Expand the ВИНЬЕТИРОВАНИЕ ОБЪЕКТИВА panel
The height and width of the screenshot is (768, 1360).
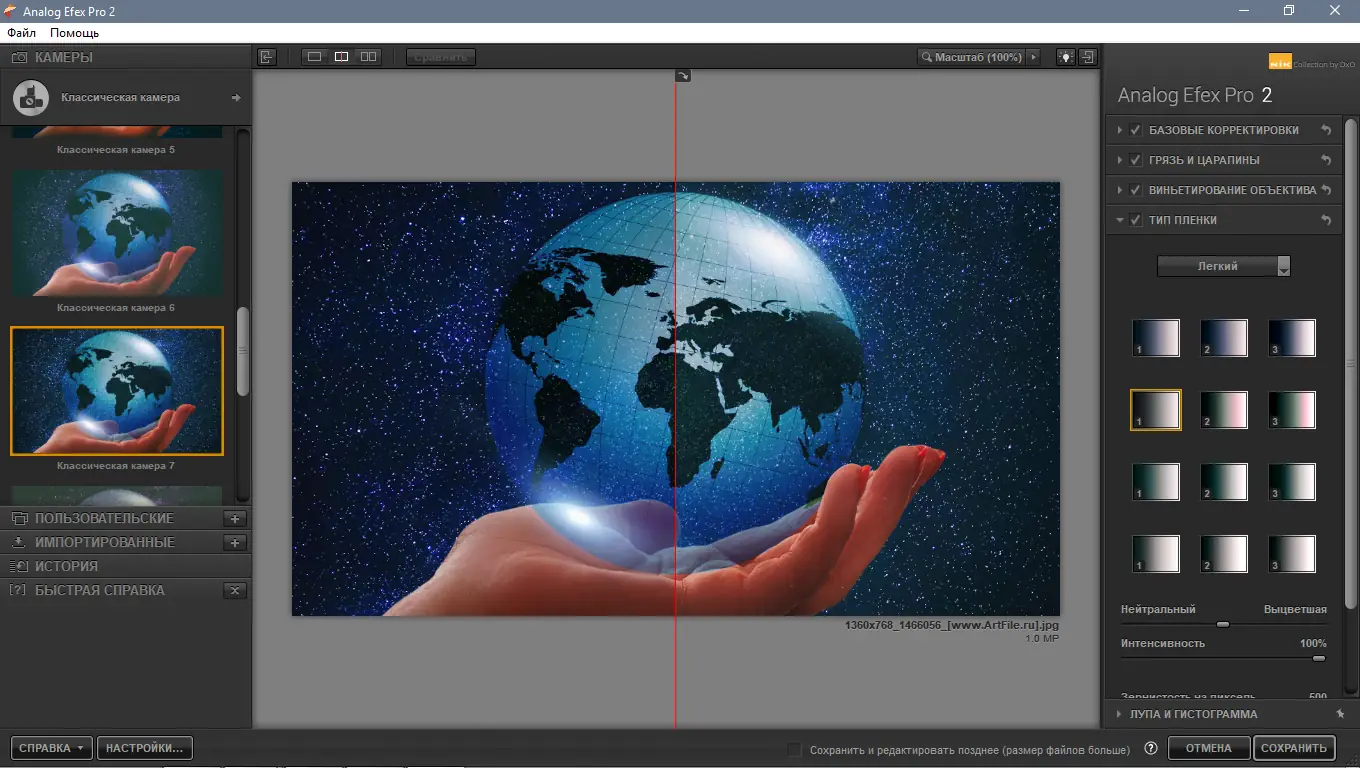[x=1120, y=189]
